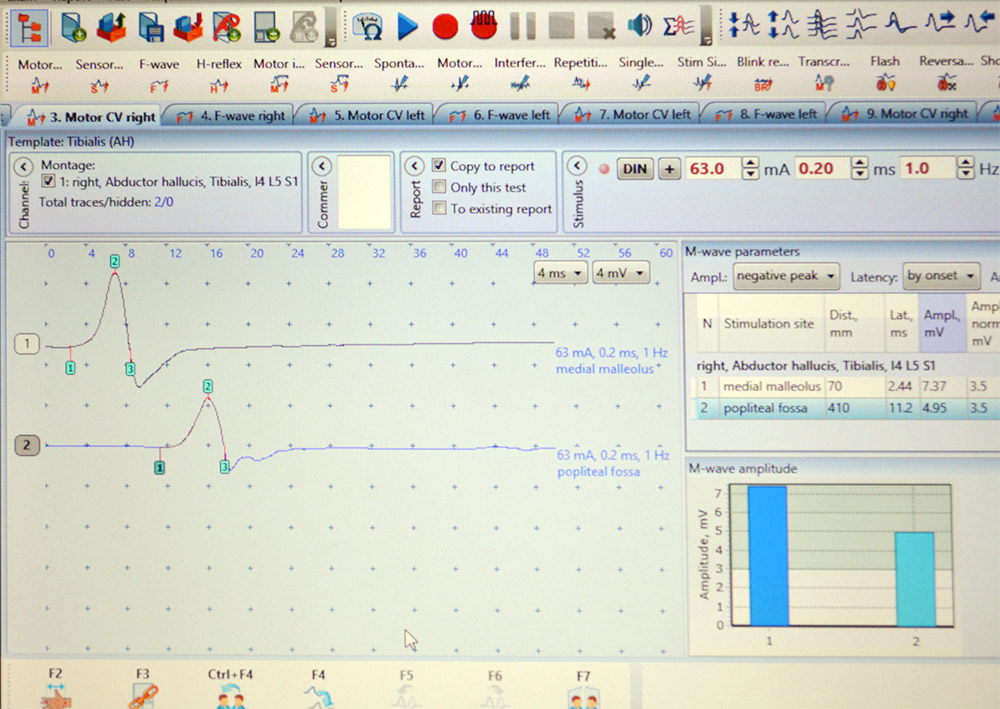Click the Ampl., mV column header
This screenshot has width=1000, height=709.
[x=942, y=323]
